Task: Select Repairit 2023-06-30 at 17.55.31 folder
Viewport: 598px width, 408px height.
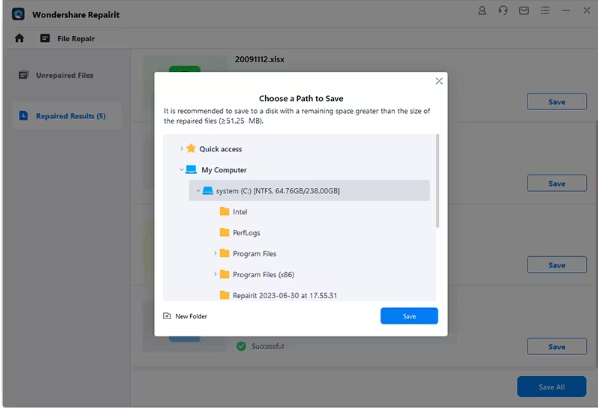Action: 285,295
